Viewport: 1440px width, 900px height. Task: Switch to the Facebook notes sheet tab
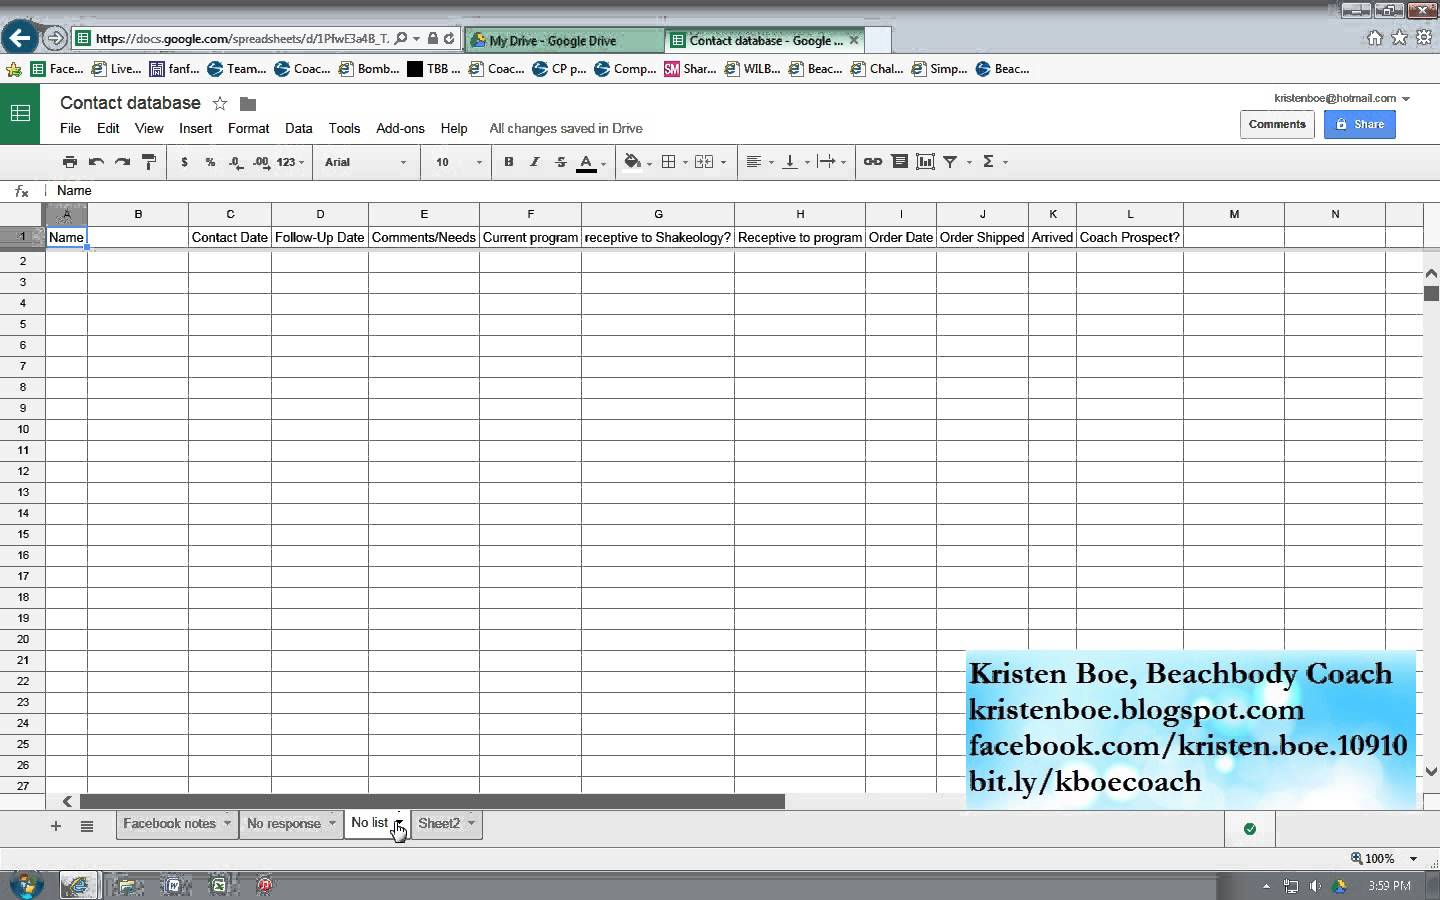[x=169, y=823]
